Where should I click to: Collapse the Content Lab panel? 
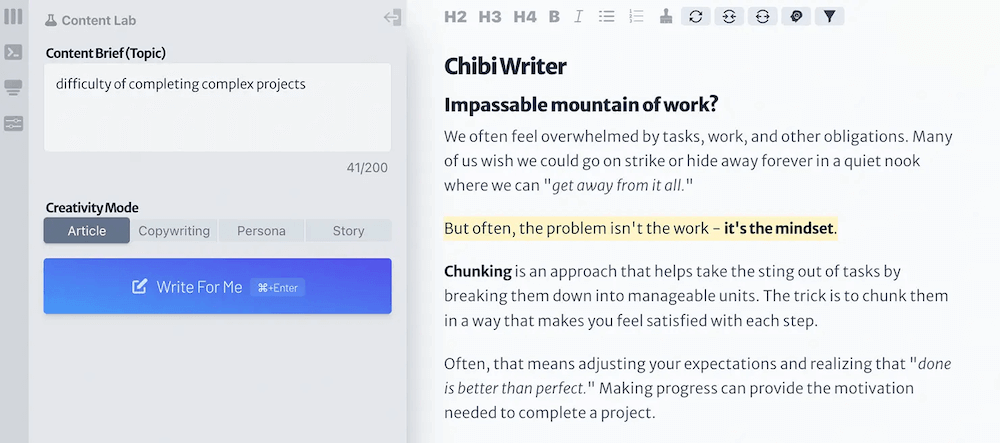click(392, 17)
